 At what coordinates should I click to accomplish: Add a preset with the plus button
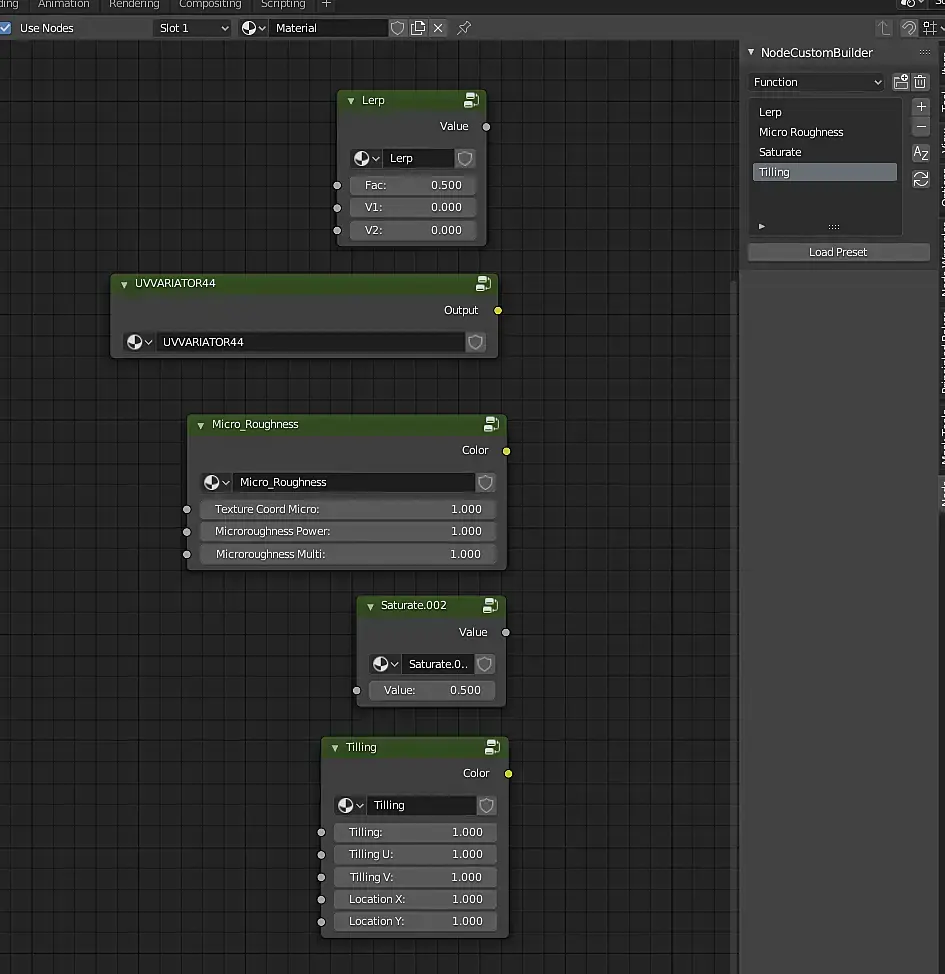point(921,107)
